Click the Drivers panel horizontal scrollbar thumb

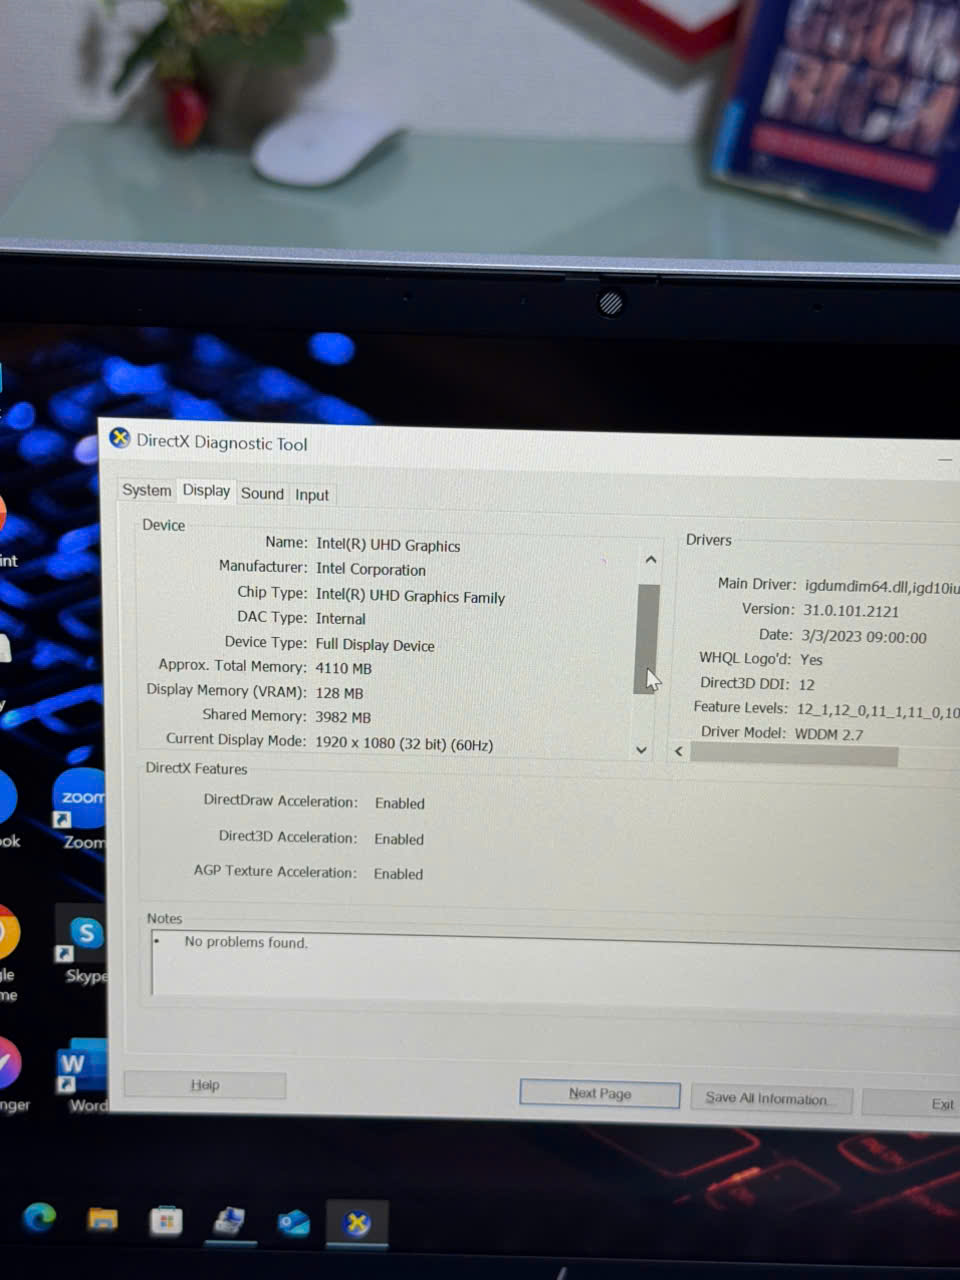[794, 755]
